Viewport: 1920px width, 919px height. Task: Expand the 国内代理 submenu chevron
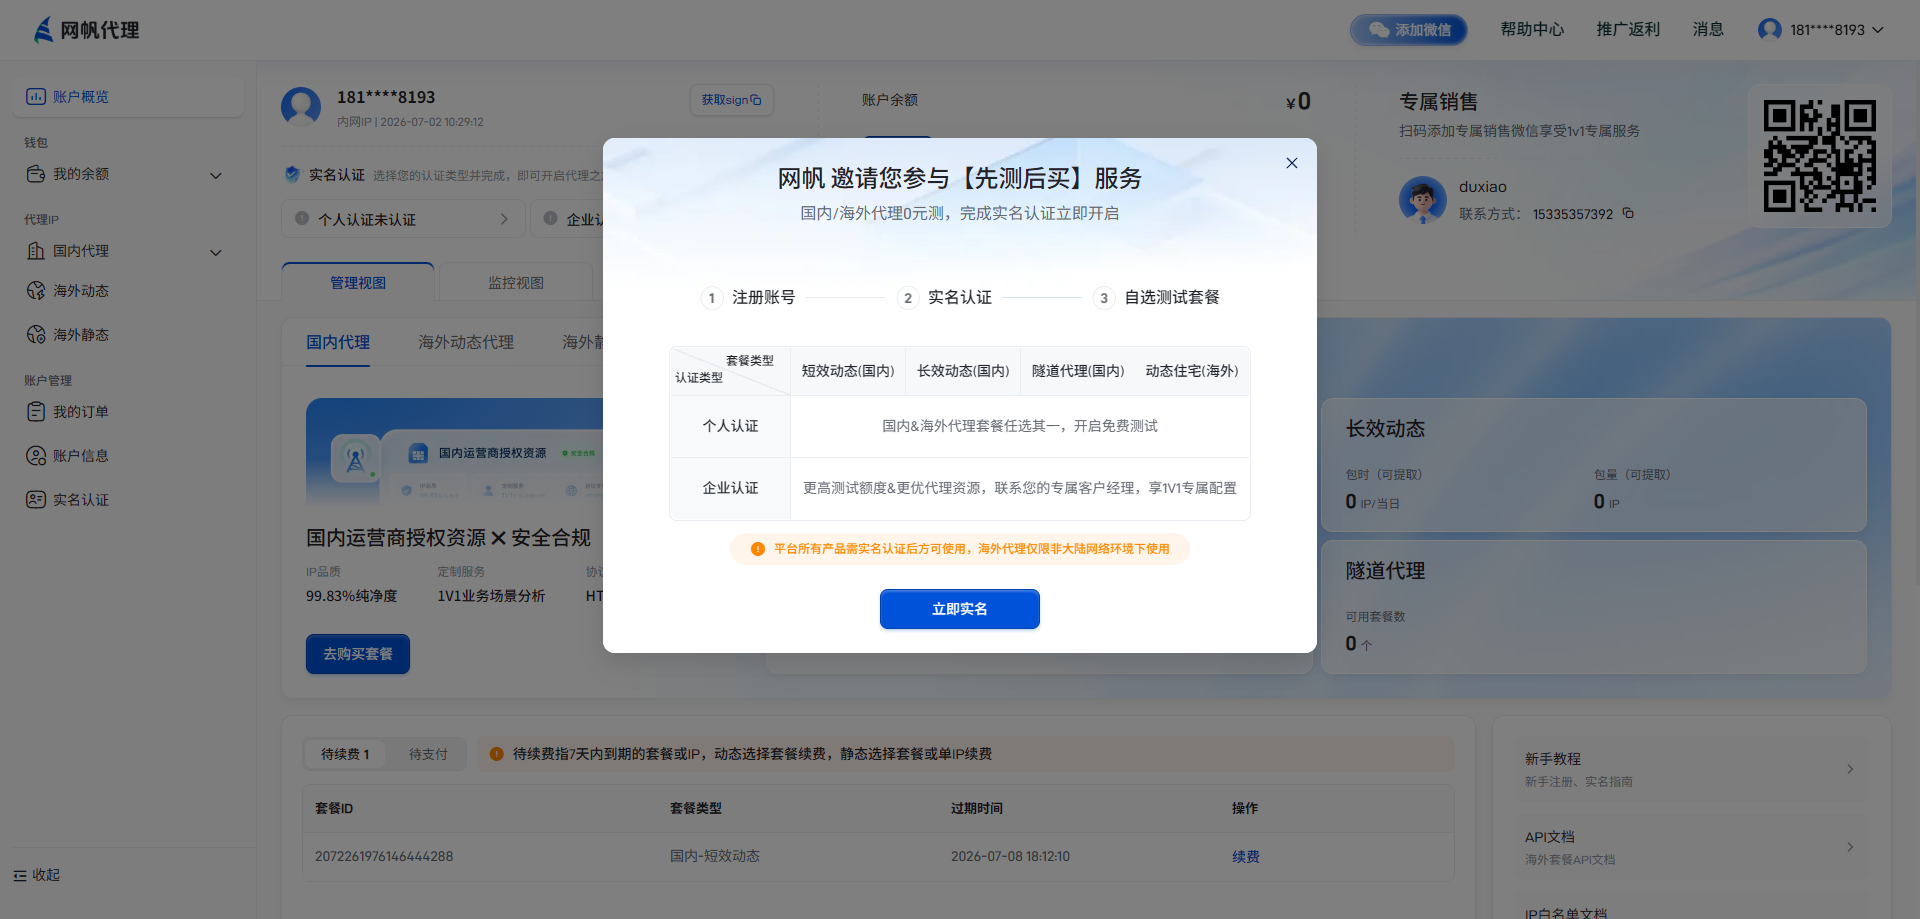[x=216, y=252]
